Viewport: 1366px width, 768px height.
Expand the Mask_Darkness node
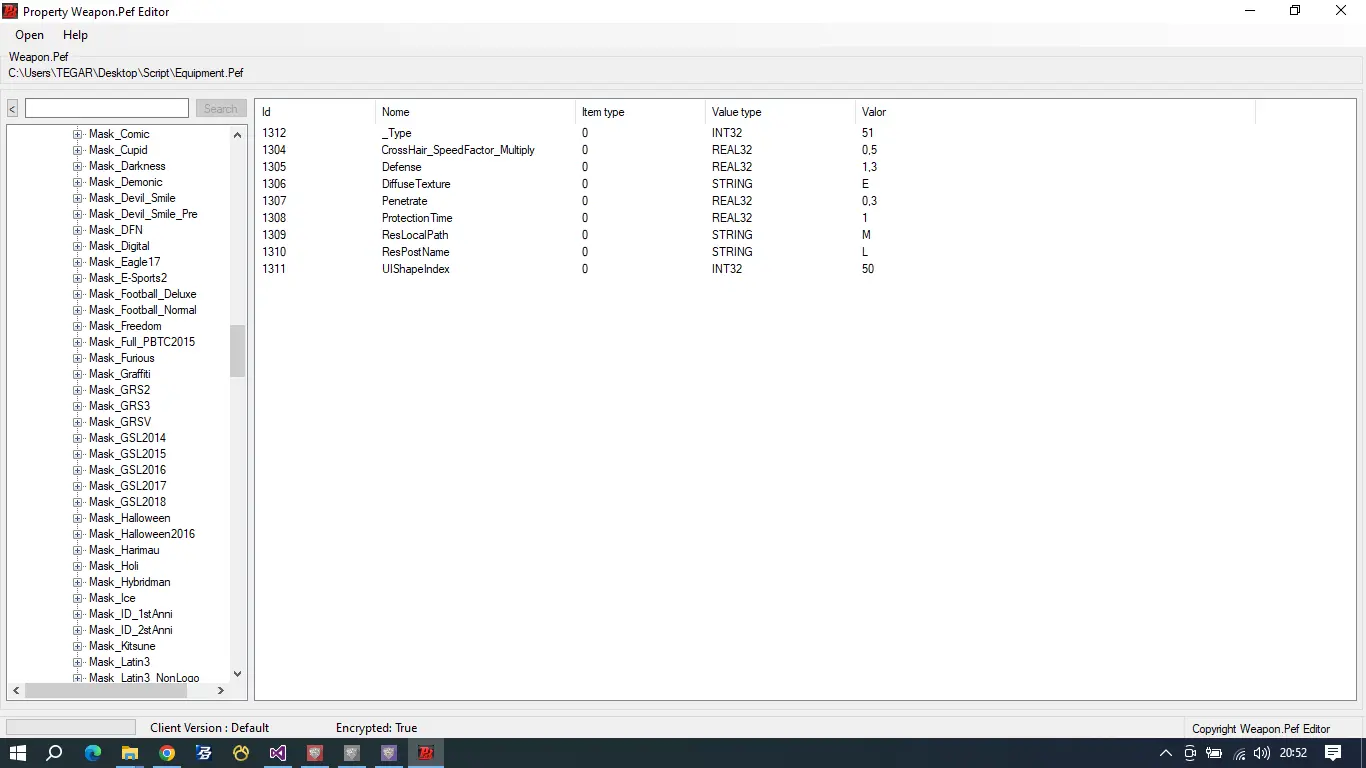pyautogui.click(x=78, y=166)
